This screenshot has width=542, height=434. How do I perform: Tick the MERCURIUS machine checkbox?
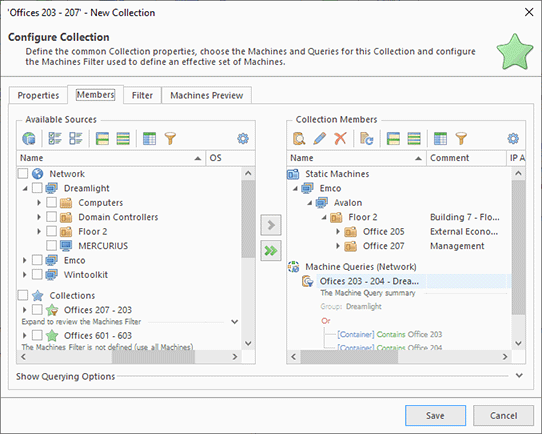click(x=52, y=246)
